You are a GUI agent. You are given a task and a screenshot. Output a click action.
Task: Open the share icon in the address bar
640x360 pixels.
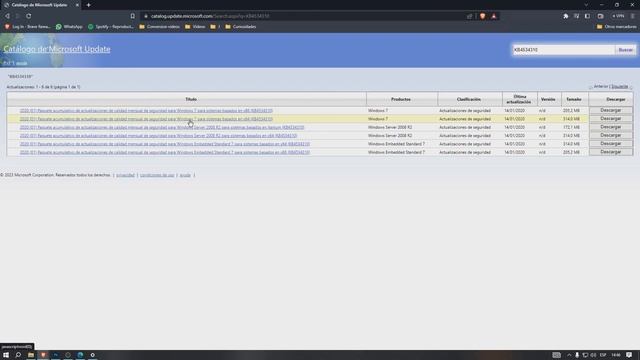469,16
